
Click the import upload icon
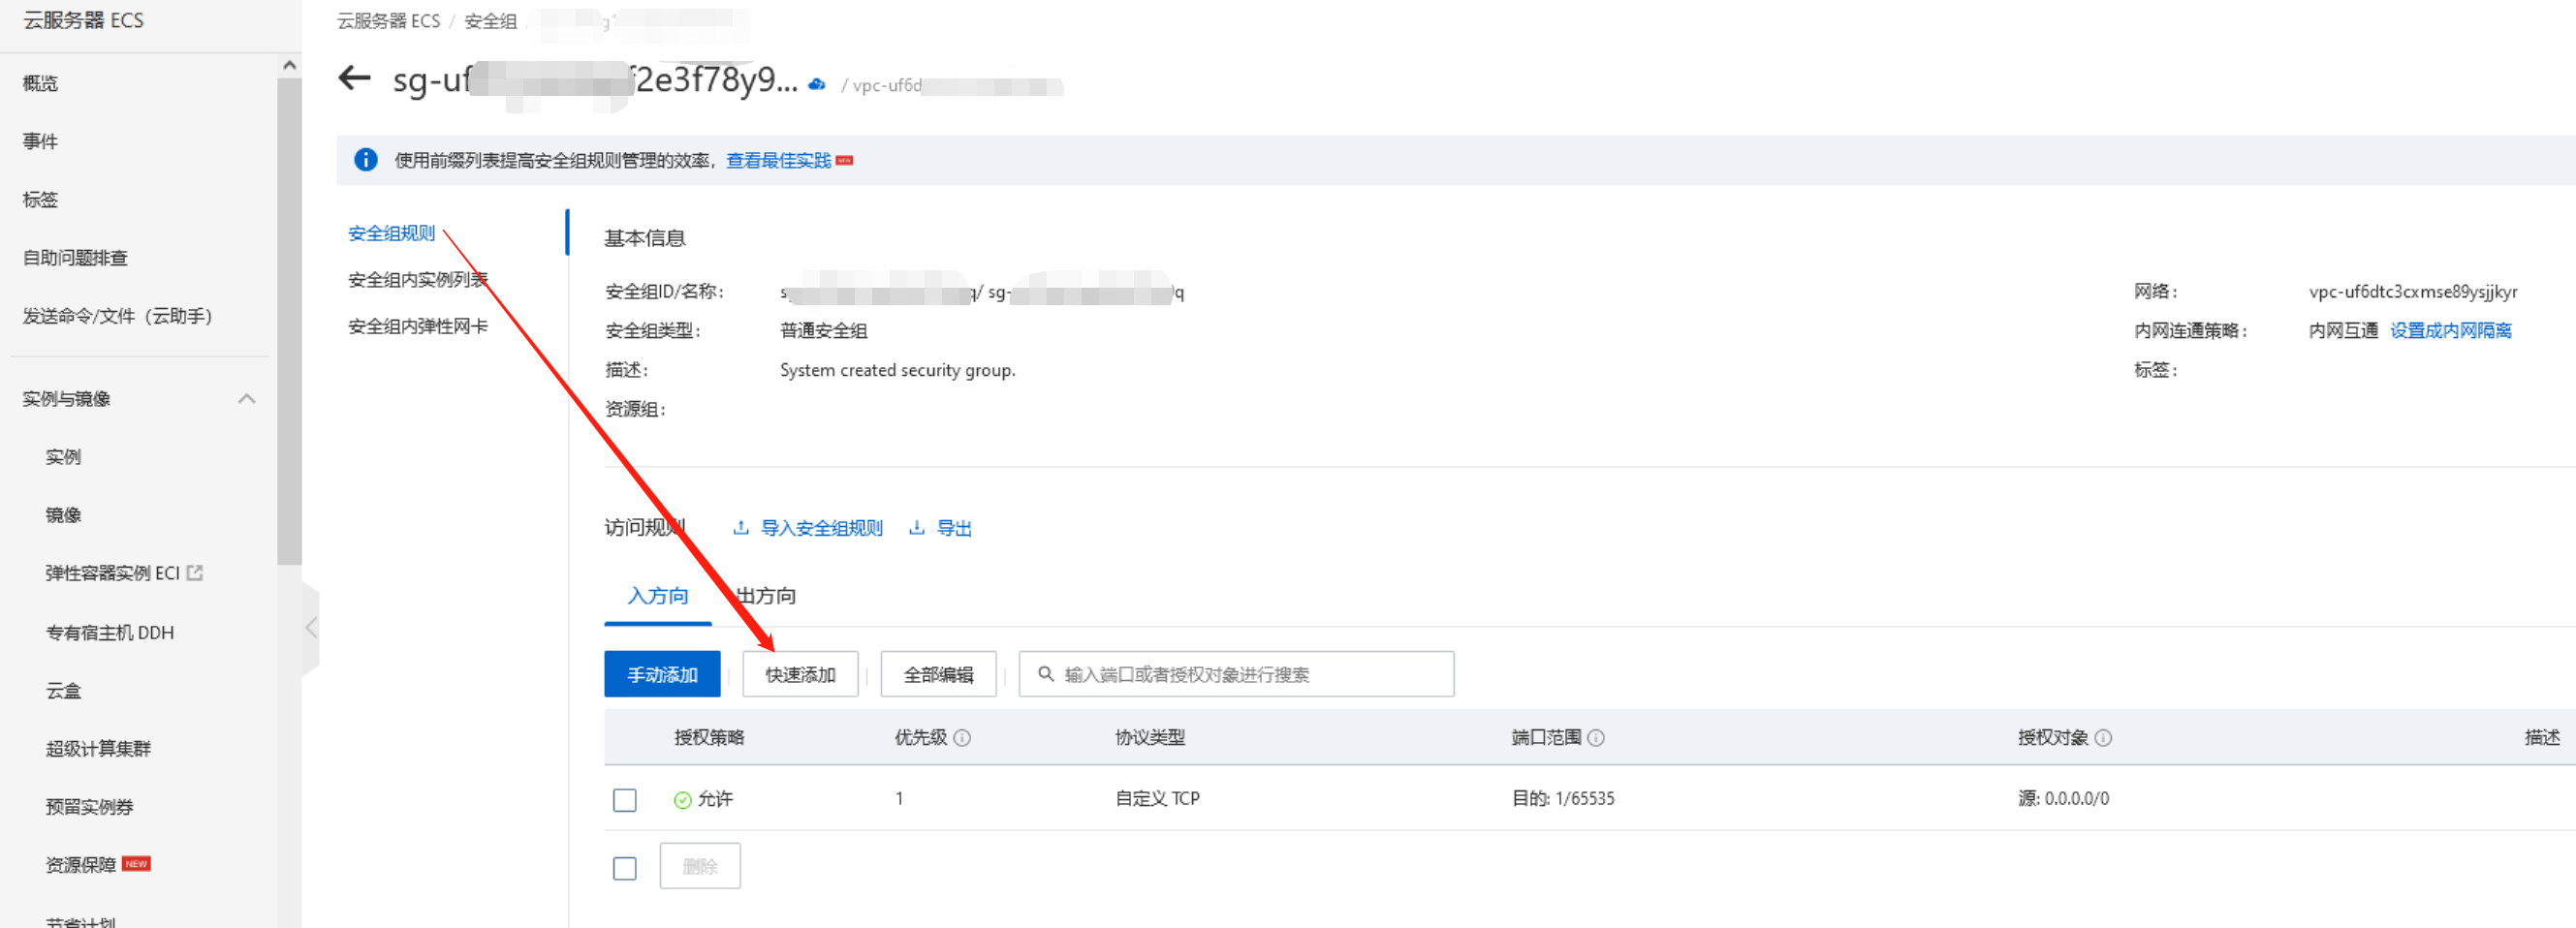coord(741,528)
